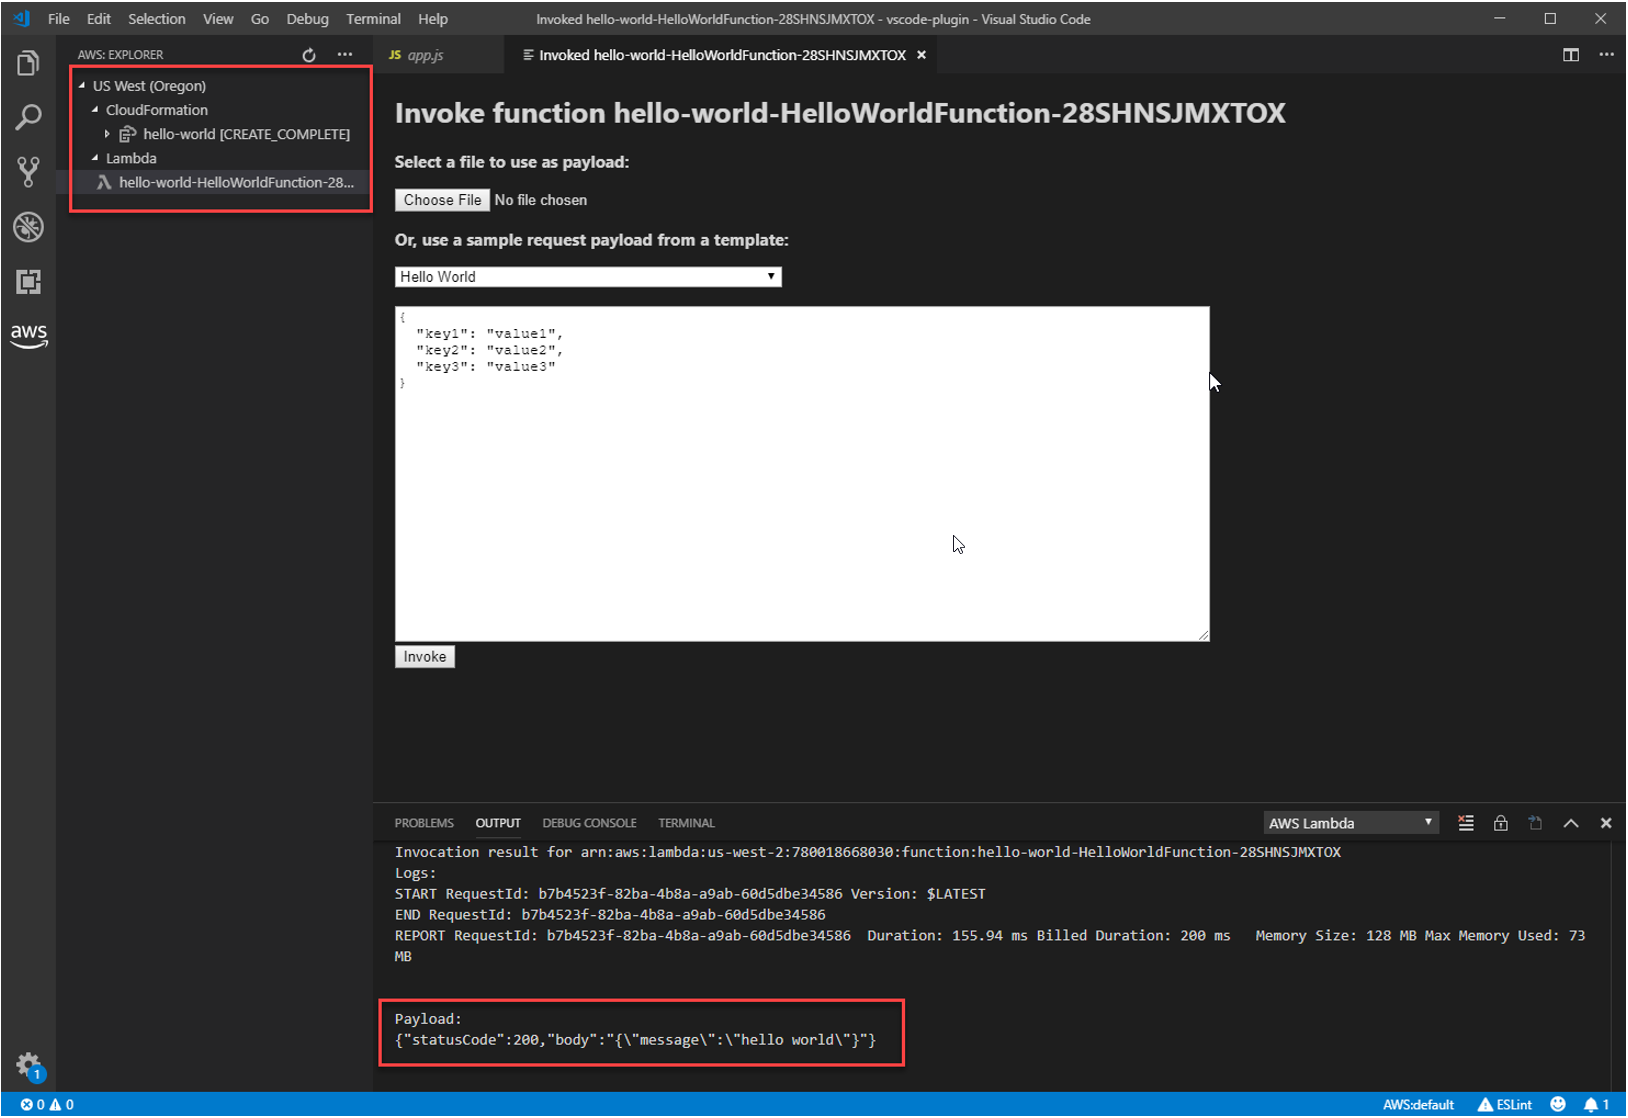Refresh the AWS Explorer
Screen dimensions: 1628x1118
(309, 55)
